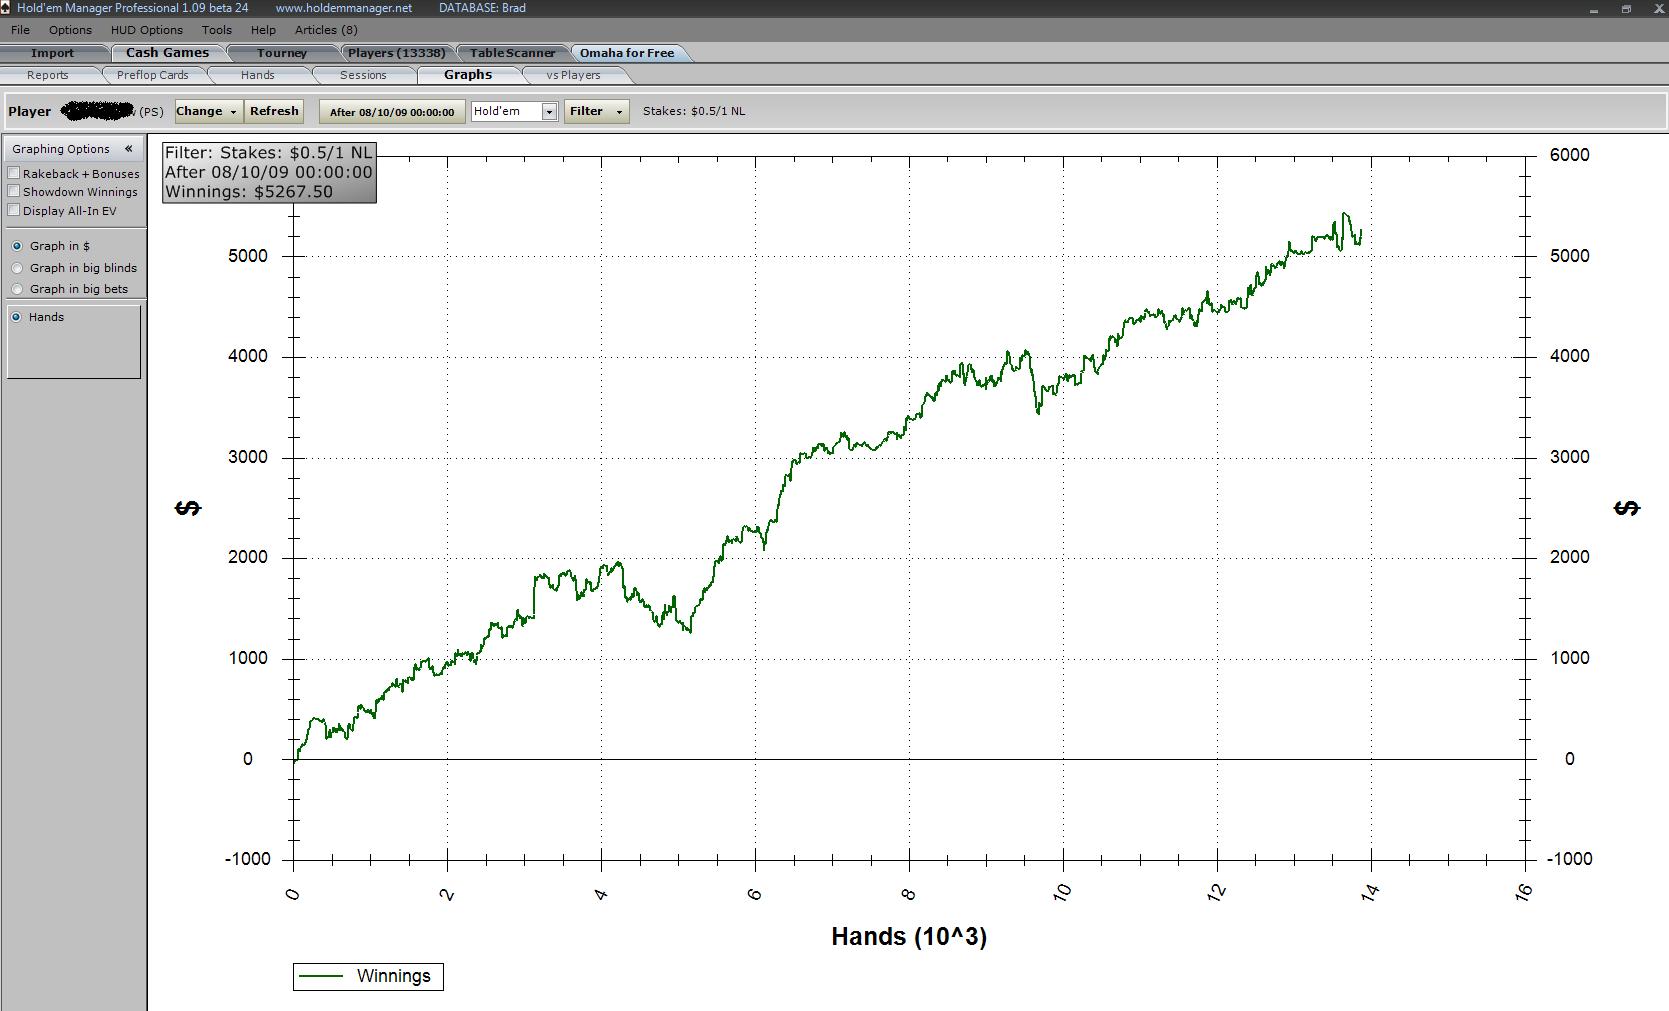Click the Filter info box on graph

(269, 172)
